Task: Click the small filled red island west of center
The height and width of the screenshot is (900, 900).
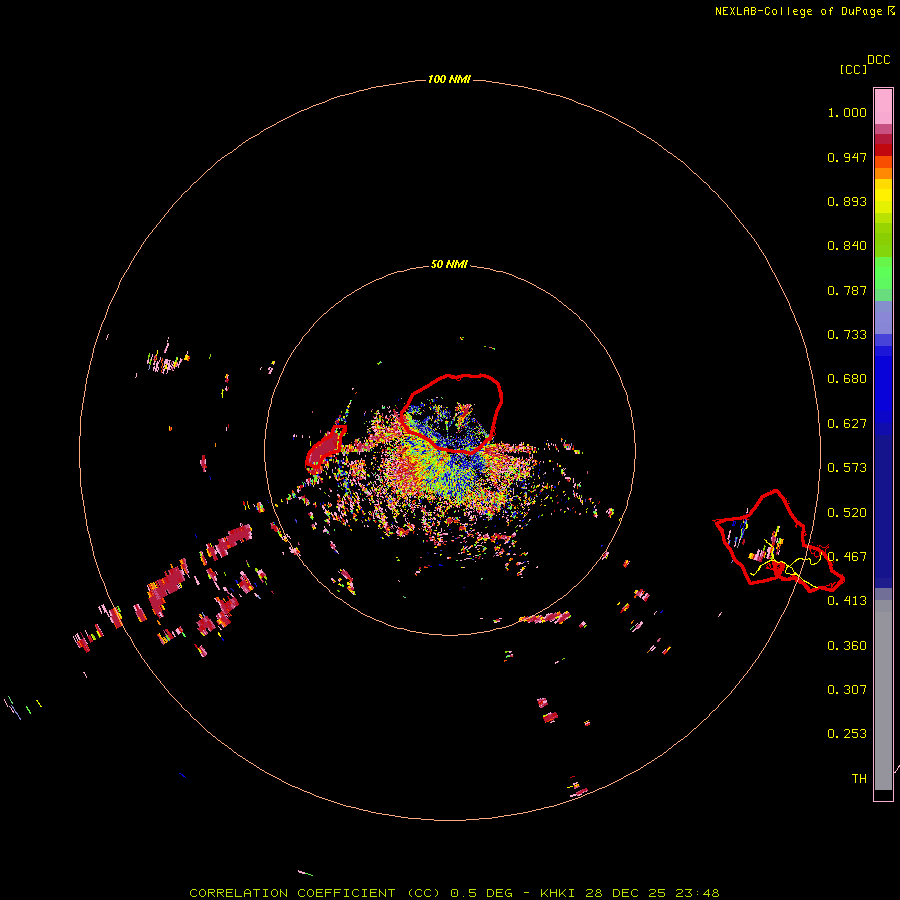Action: pyautogui.click(x=325, y=448)
